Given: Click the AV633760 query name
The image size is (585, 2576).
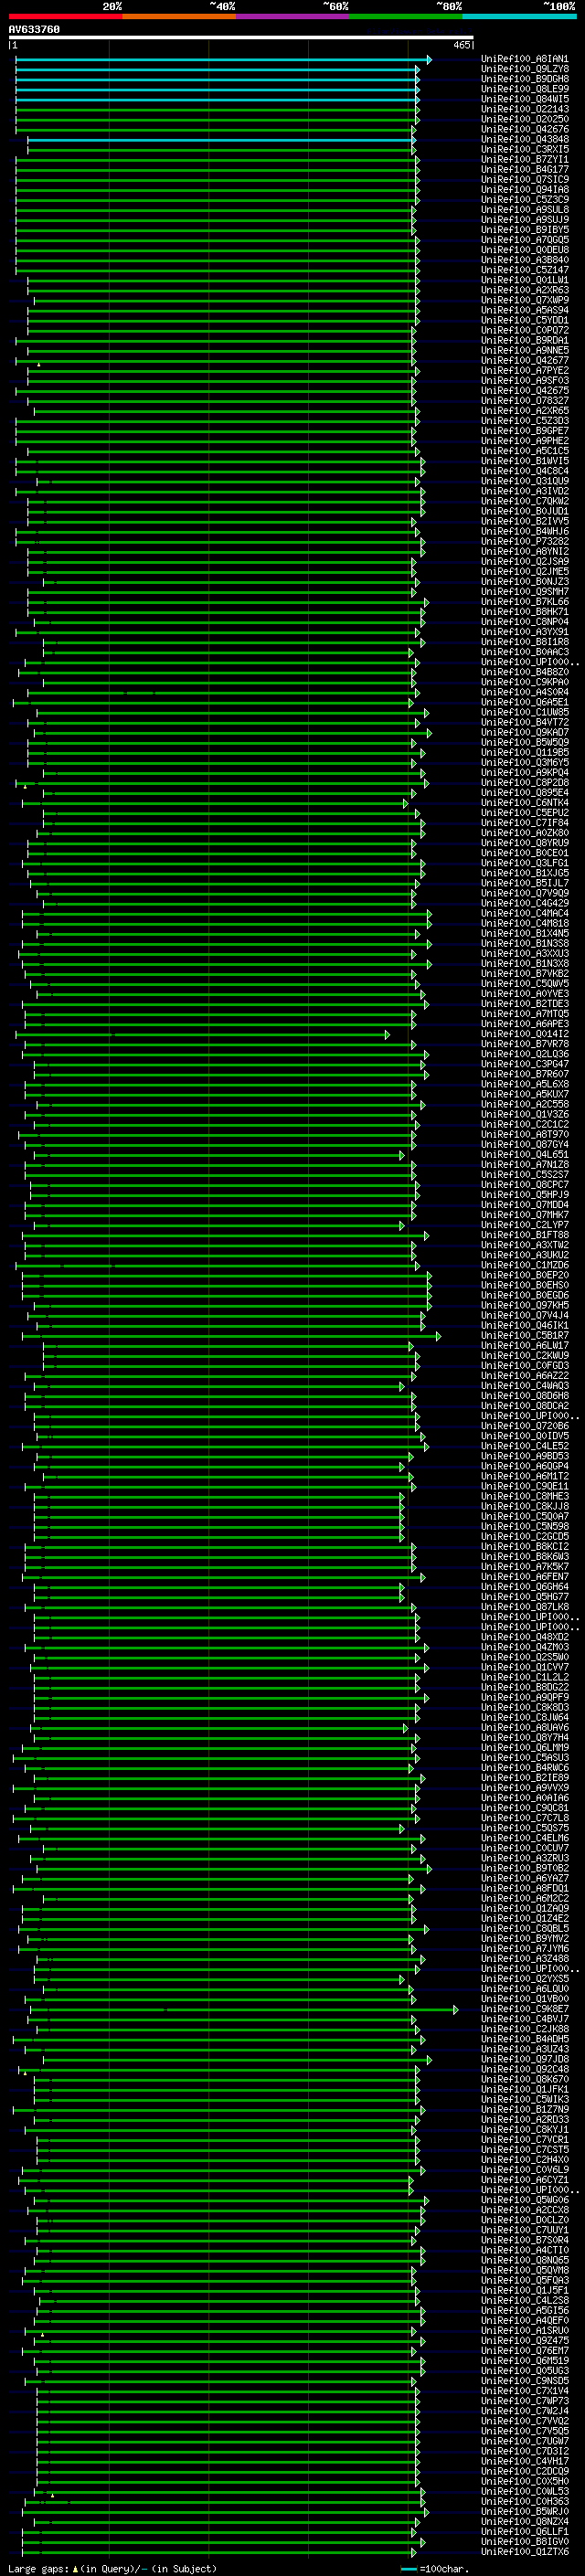Looking at the screenshot, I should click(34, 29).
